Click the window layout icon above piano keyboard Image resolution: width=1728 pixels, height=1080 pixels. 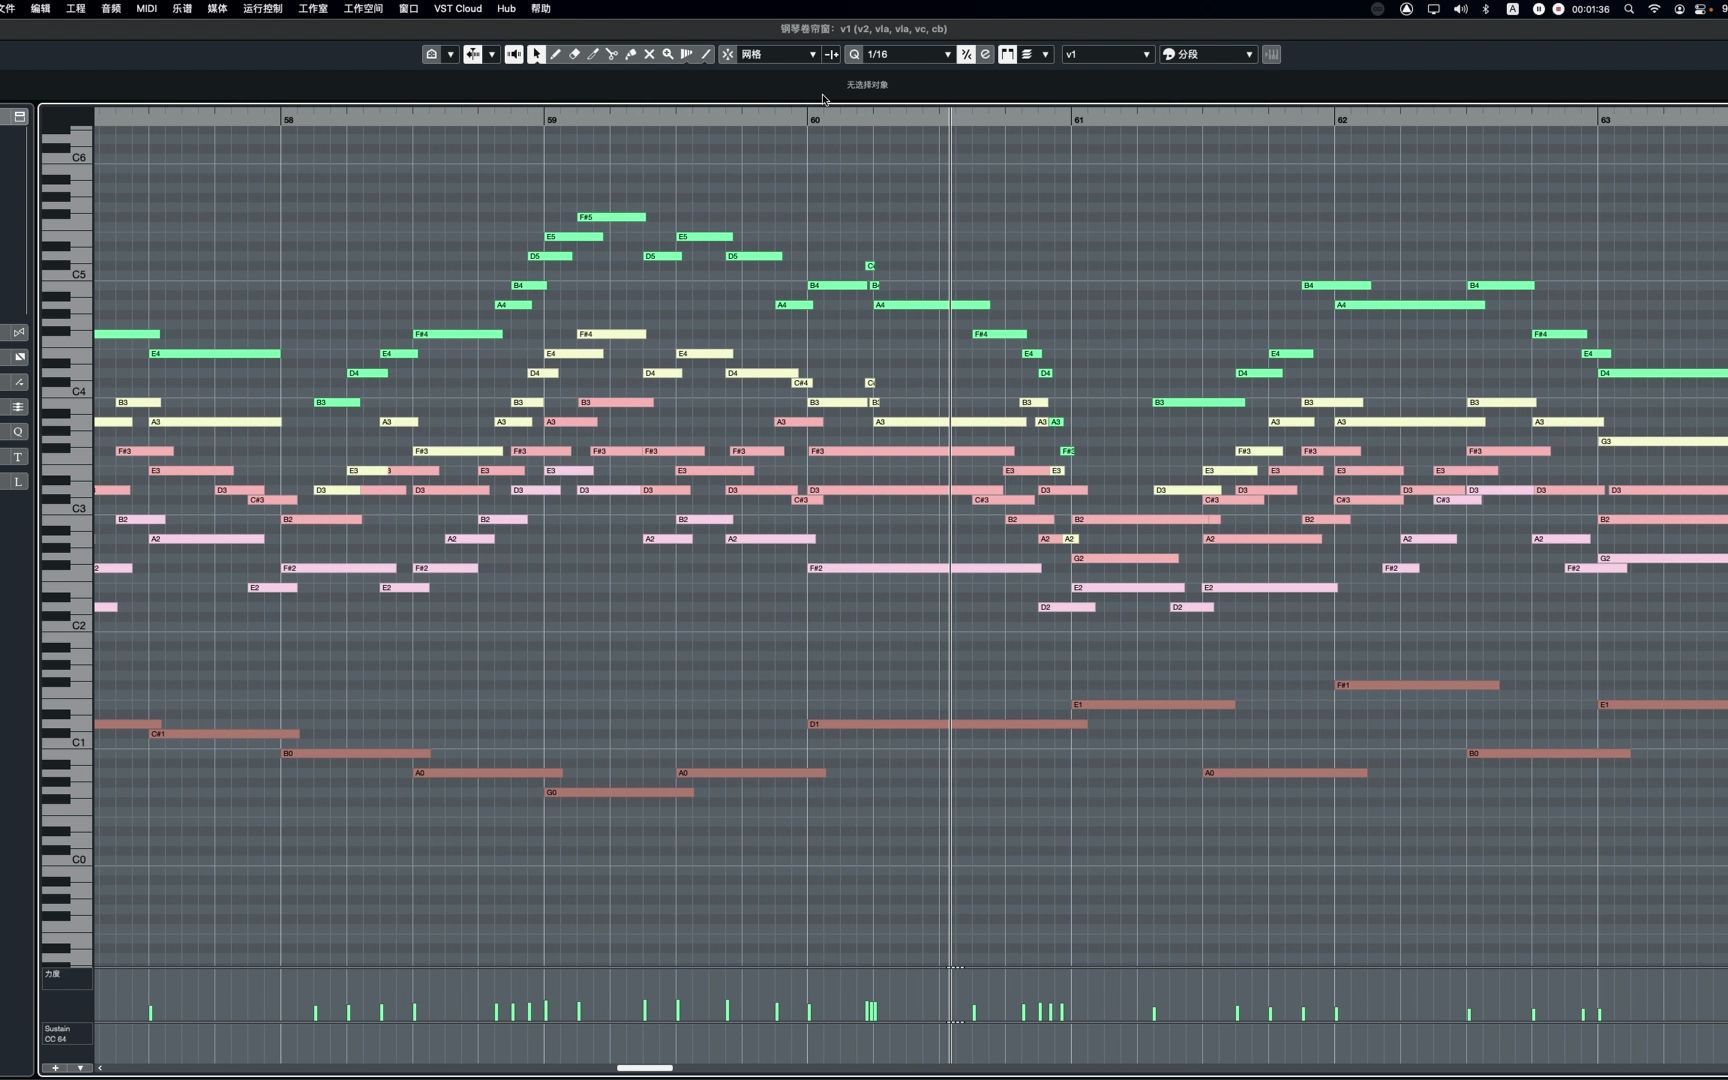[x=19, y=116]
